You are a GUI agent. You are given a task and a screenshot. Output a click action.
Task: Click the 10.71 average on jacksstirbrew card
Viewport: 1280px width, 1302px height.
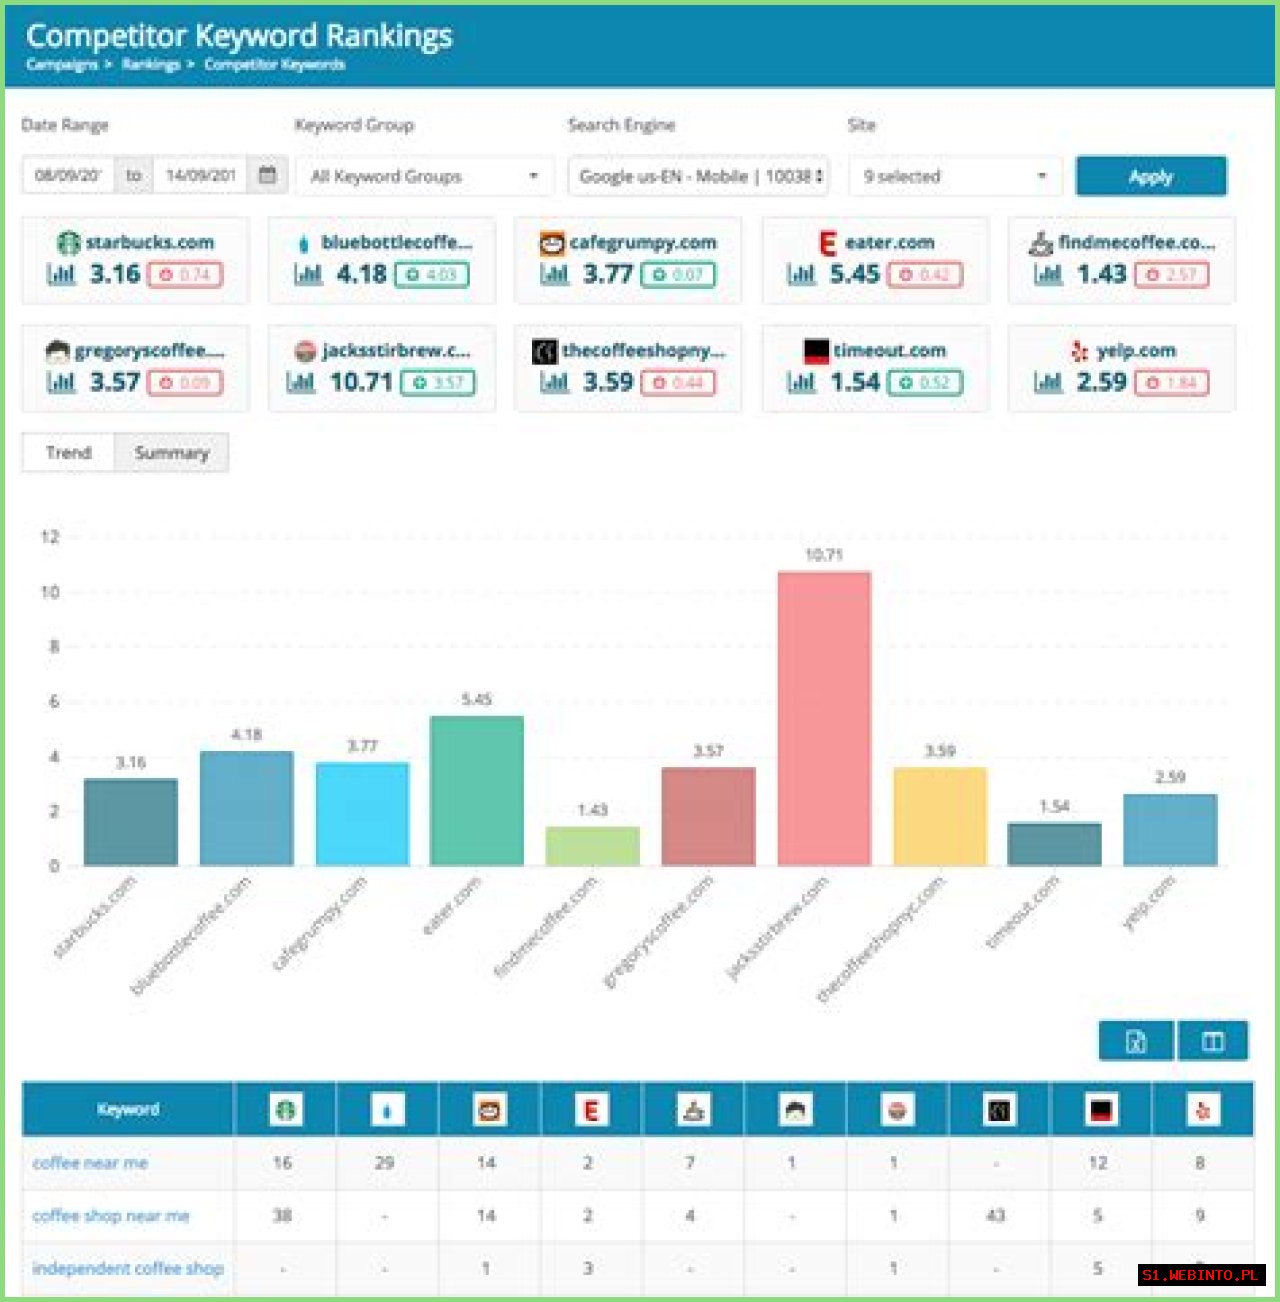(361, 382)
